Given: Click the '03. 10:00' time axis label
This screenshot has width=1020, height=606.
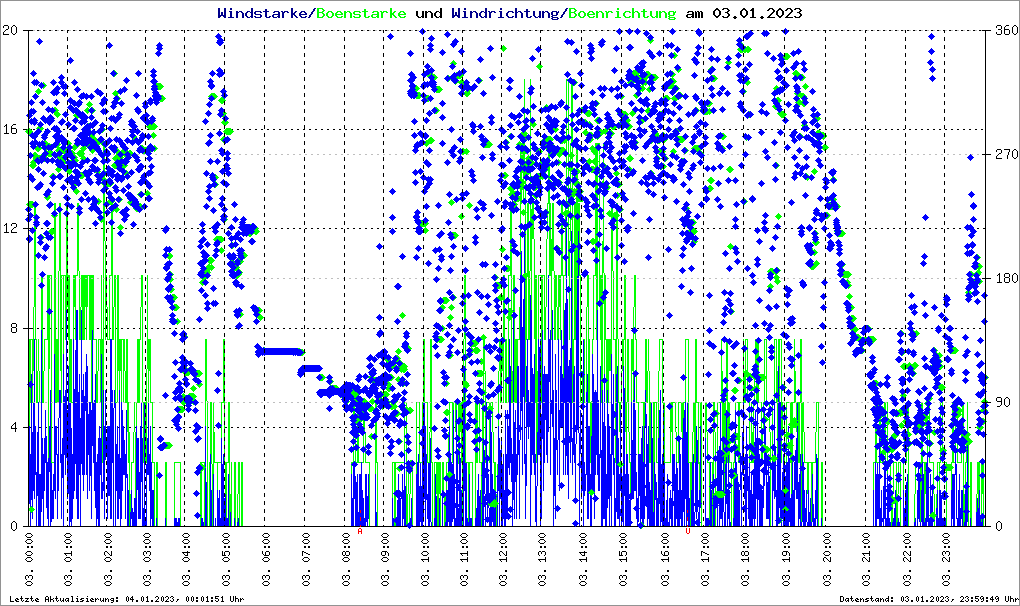Looking at the screenshot, I should [x=425, y=559].
